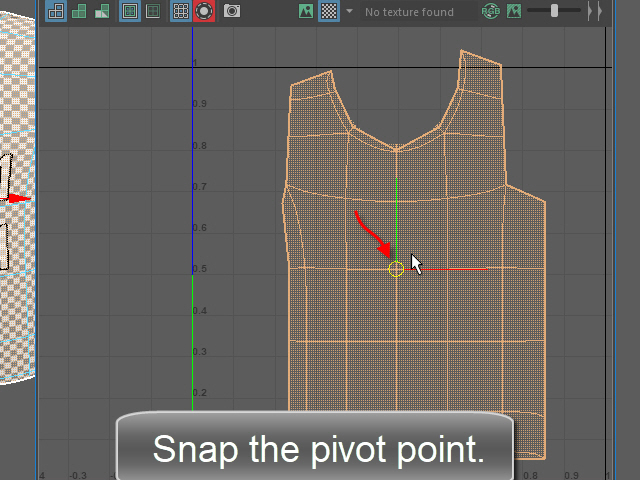Click the yellow pivot point circle
The image size is (640, 480).
tap(396, 268)
